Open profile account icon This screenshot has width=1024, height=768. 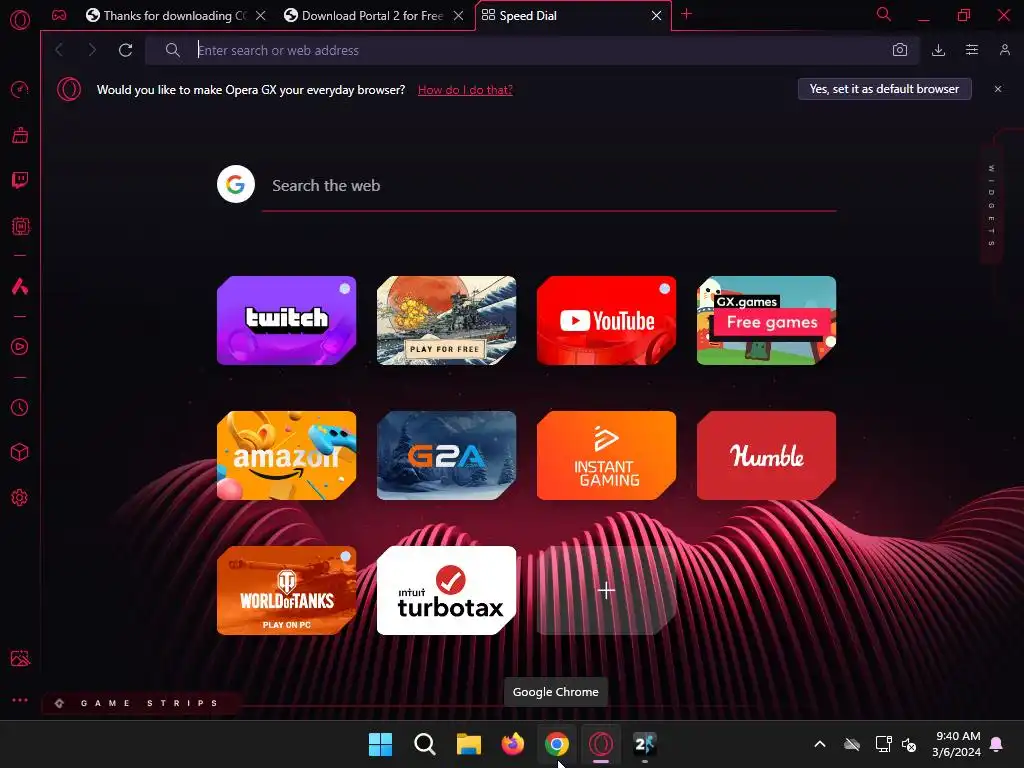click(x=1005, y=50)
